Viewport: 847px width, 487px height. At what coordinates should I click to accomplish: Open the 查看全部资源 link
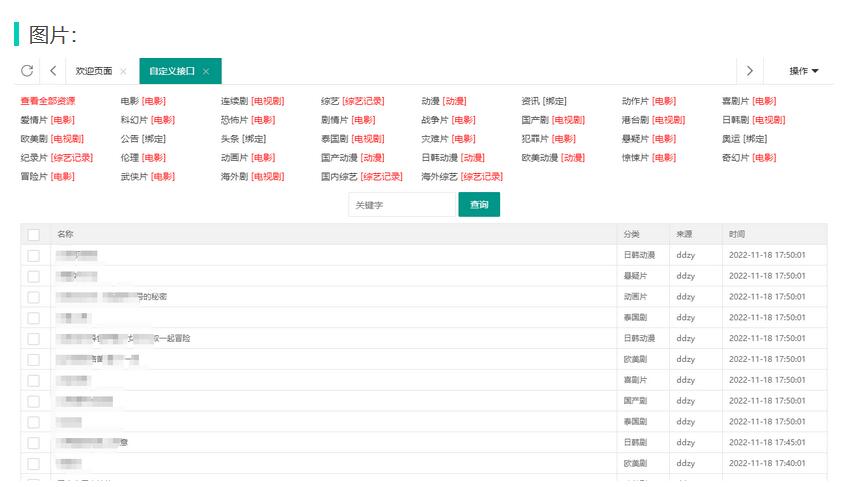click(x=48, y=101)
